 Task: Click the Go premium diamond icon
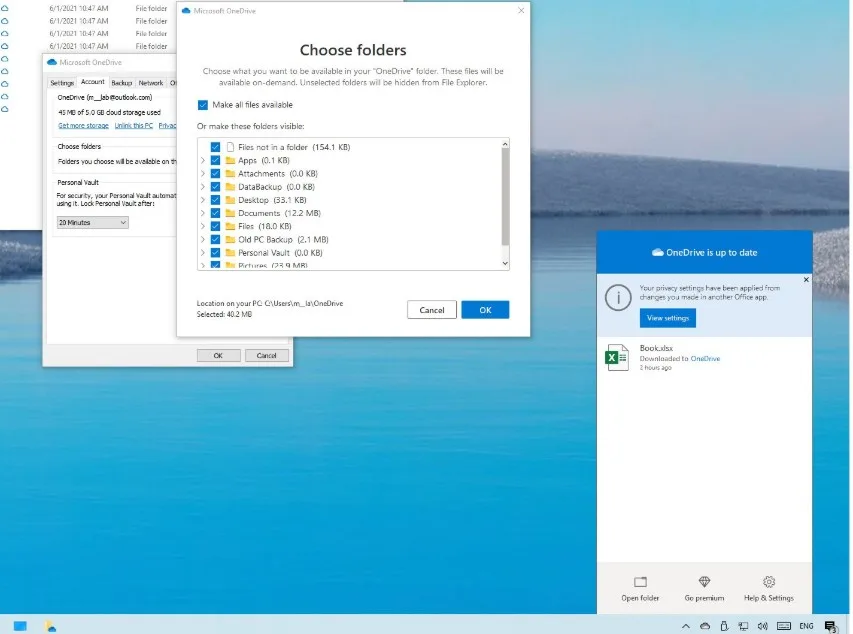(704, 582)
